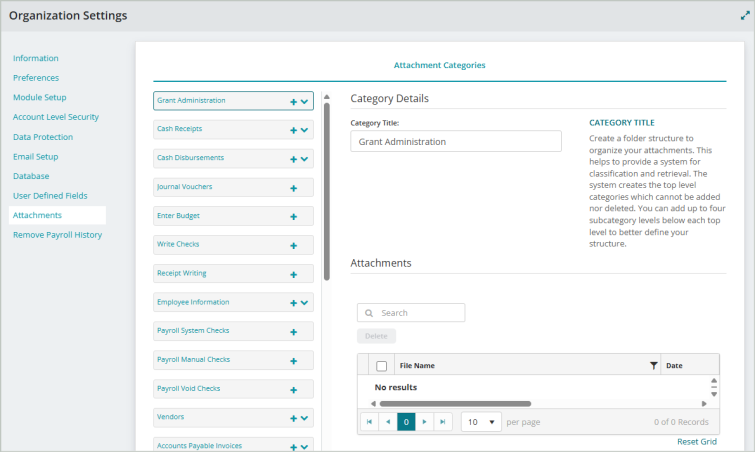Click the Category Title input field

pos(456,142)
